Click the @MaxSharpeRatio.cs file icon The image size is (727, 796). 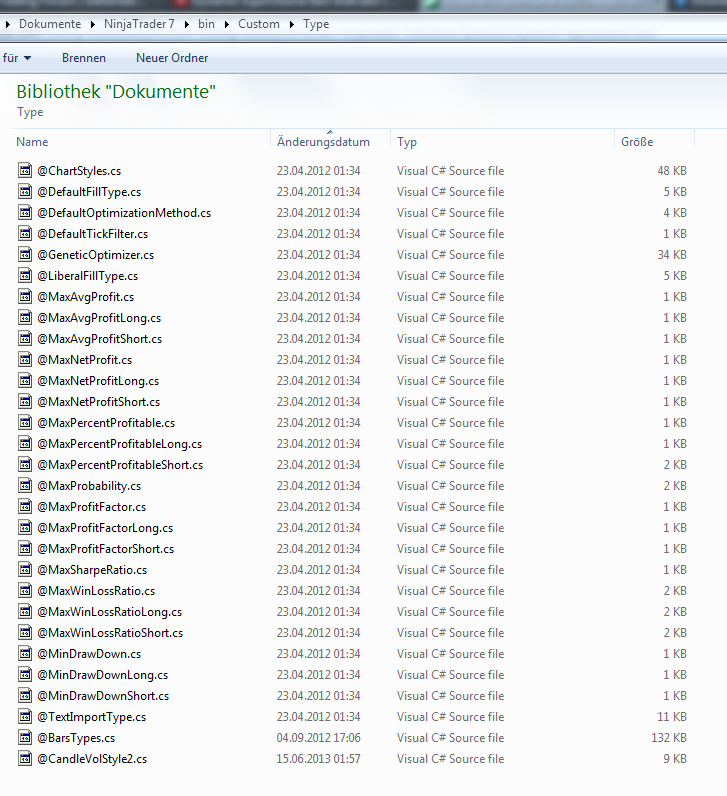(x=25, y=570)
